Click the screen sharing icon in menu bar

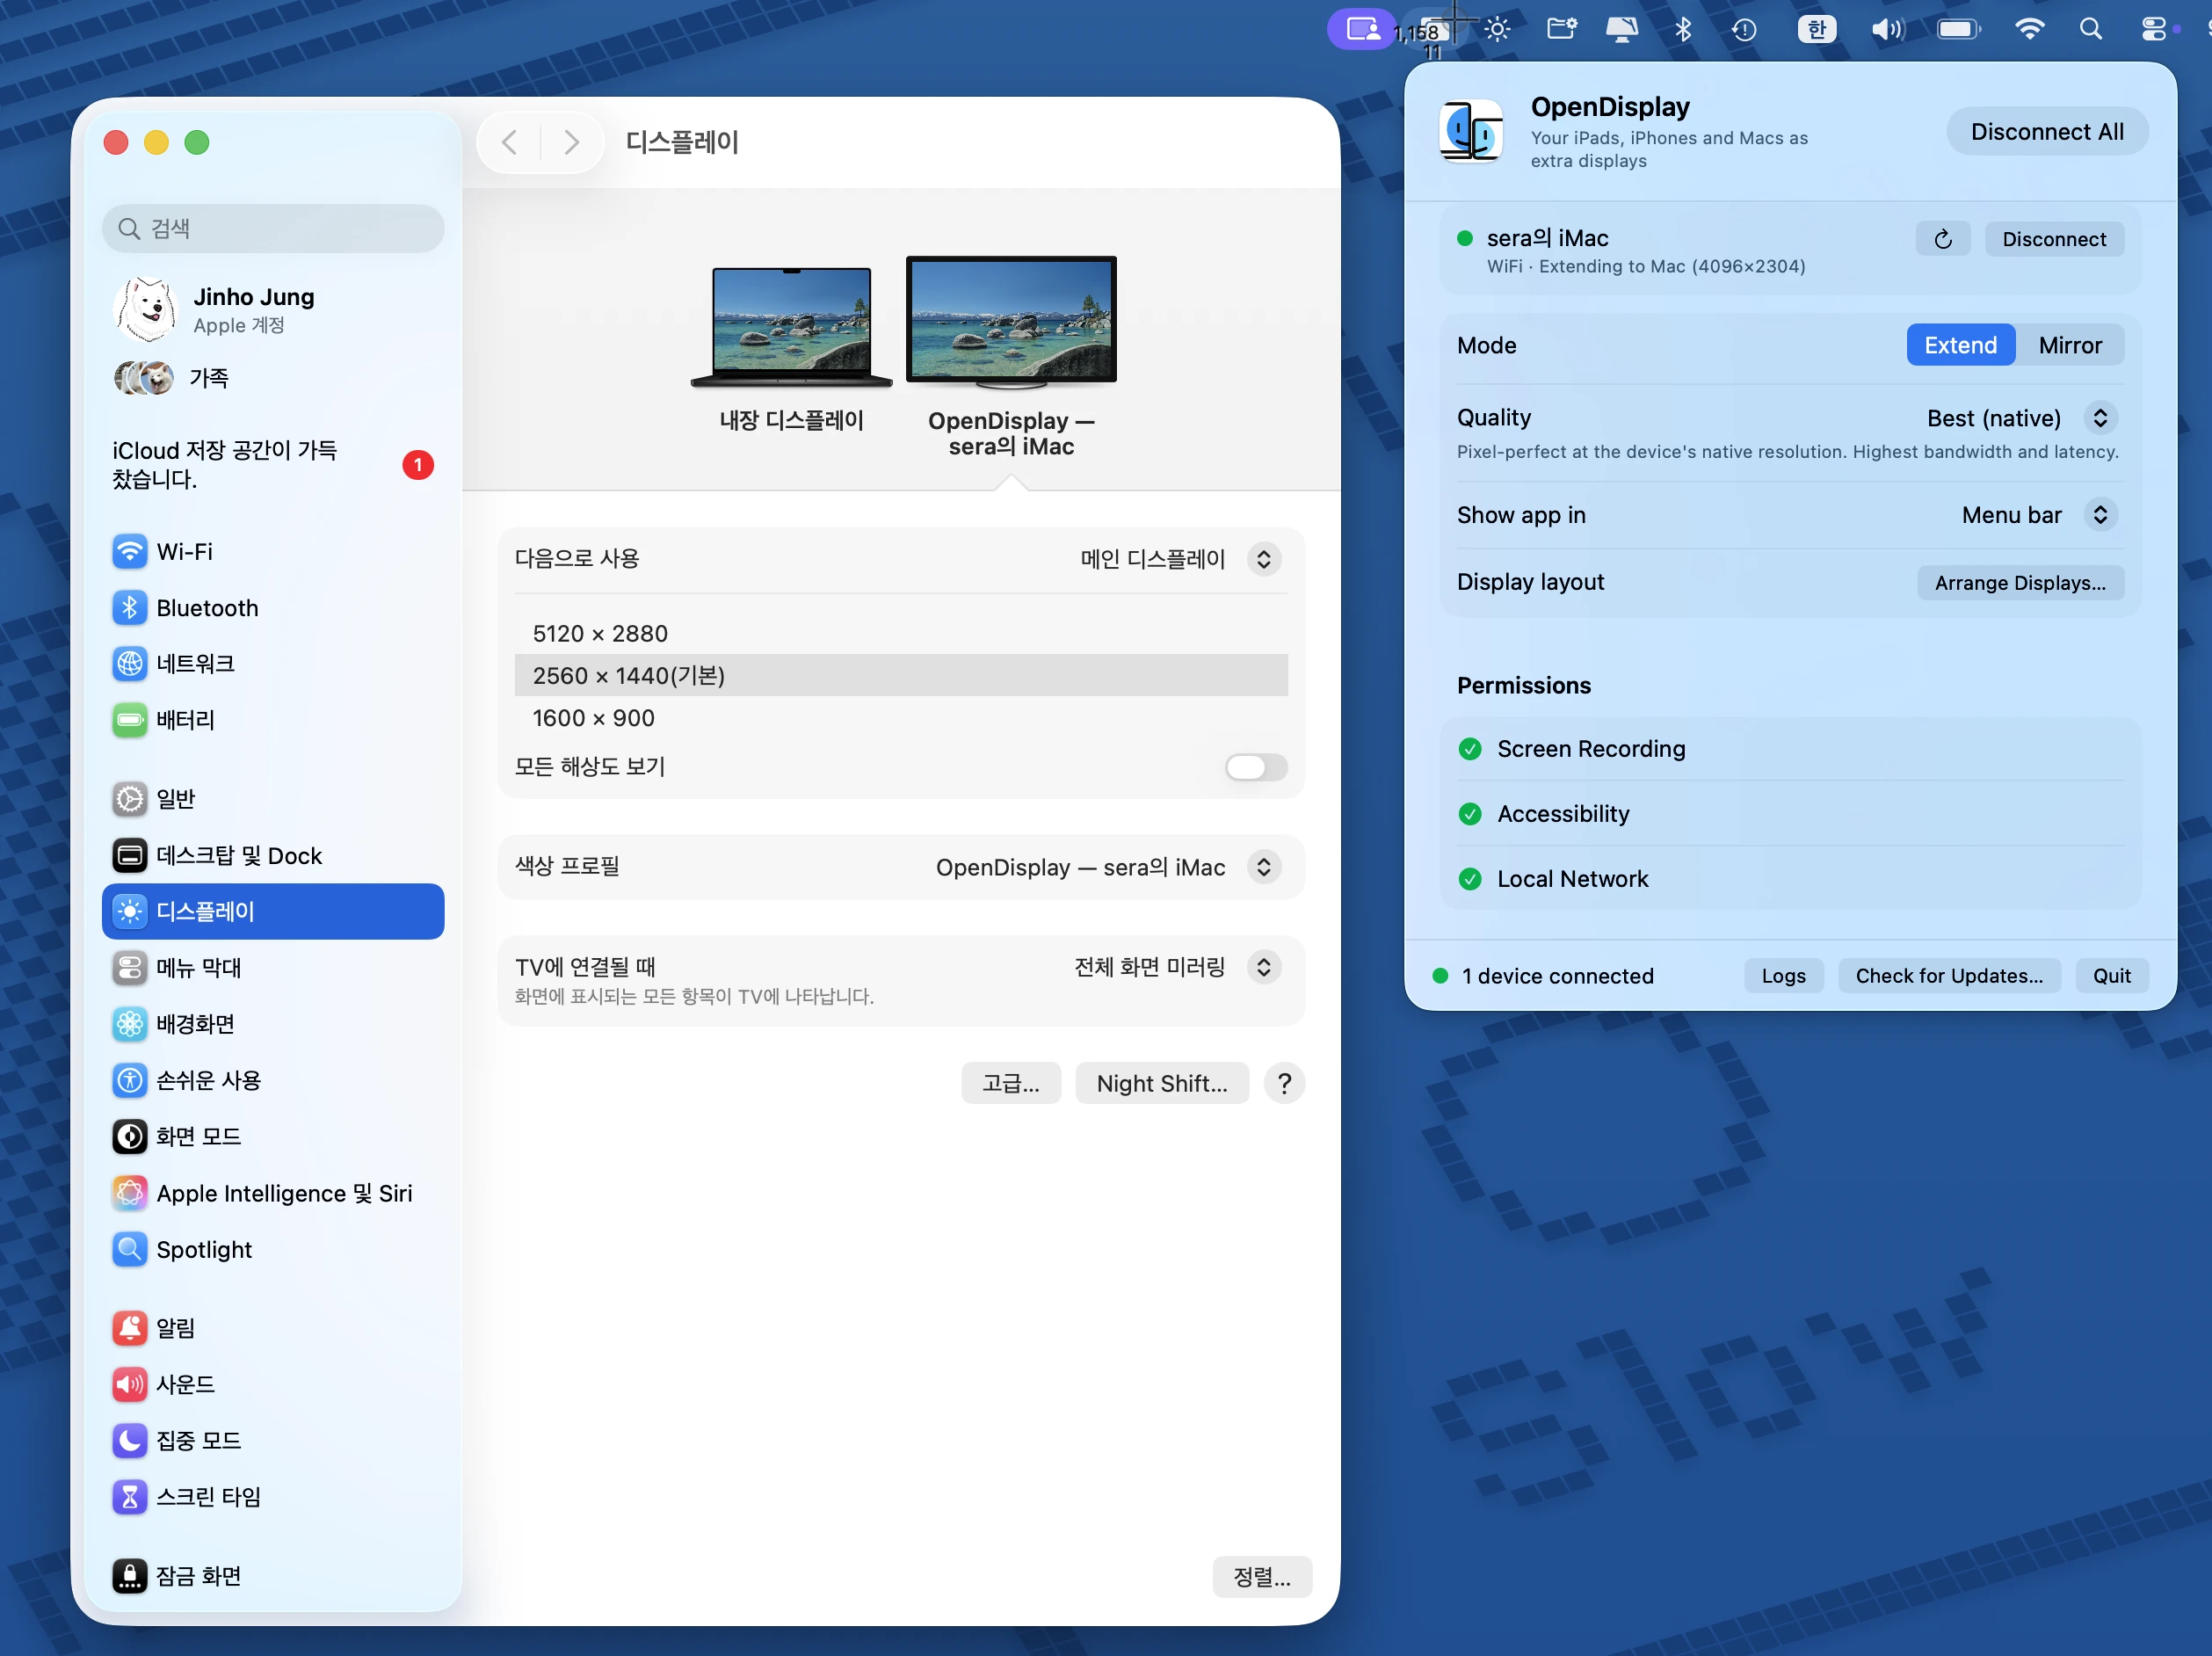pos(1362,29)
